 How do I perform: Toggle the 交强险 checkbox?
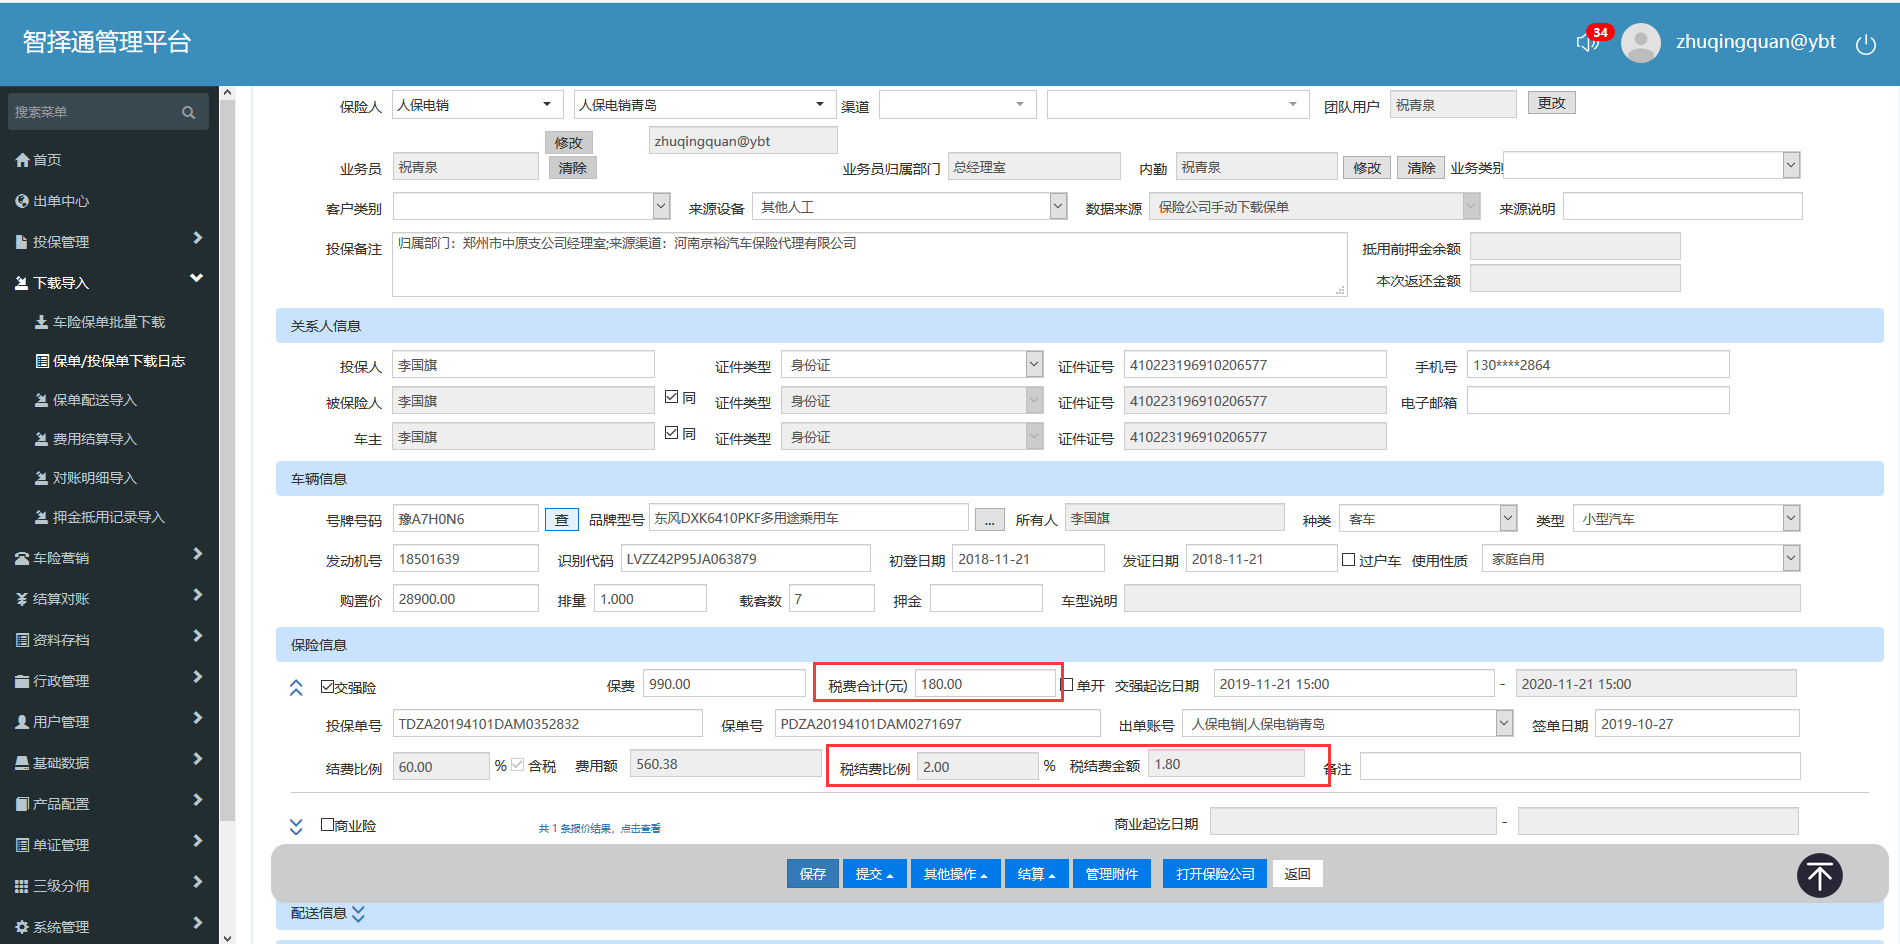328,686
